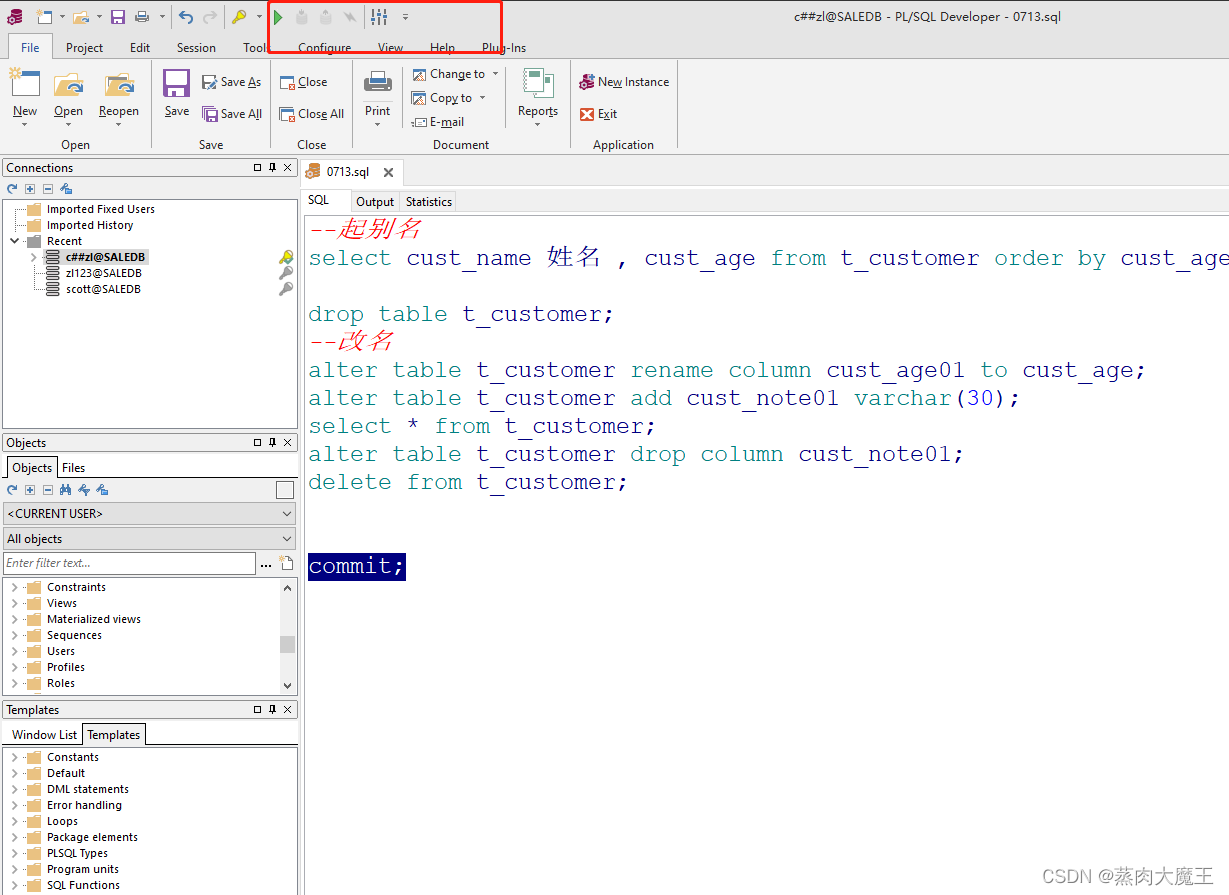The image size is (1229, 895).
Task: Select the scott@SALEDB connection
Action: pyautogui.click(x=103, y=289)
